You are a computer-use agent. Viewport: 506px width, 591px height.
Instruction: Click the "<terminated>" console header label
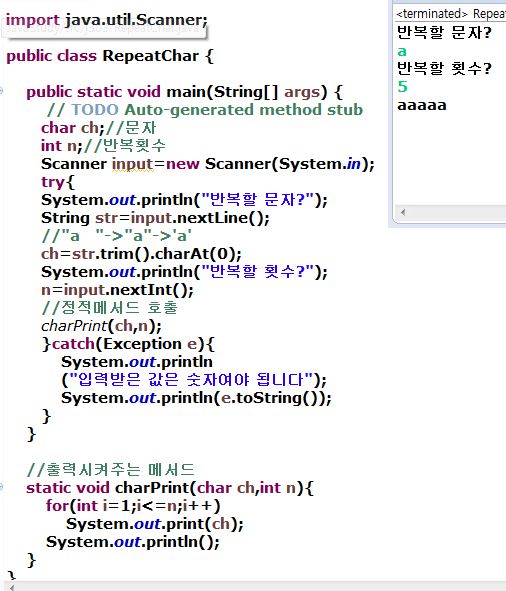432,14
